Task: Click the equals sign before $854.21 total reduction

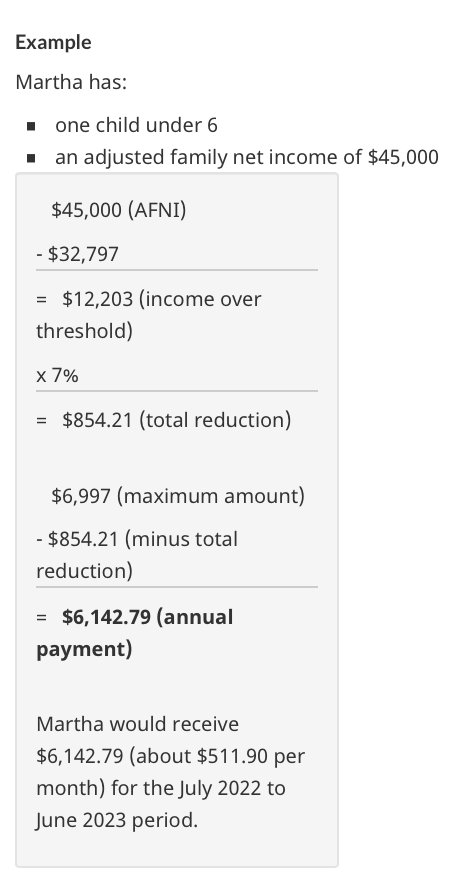Action: (x=41, y=420)
